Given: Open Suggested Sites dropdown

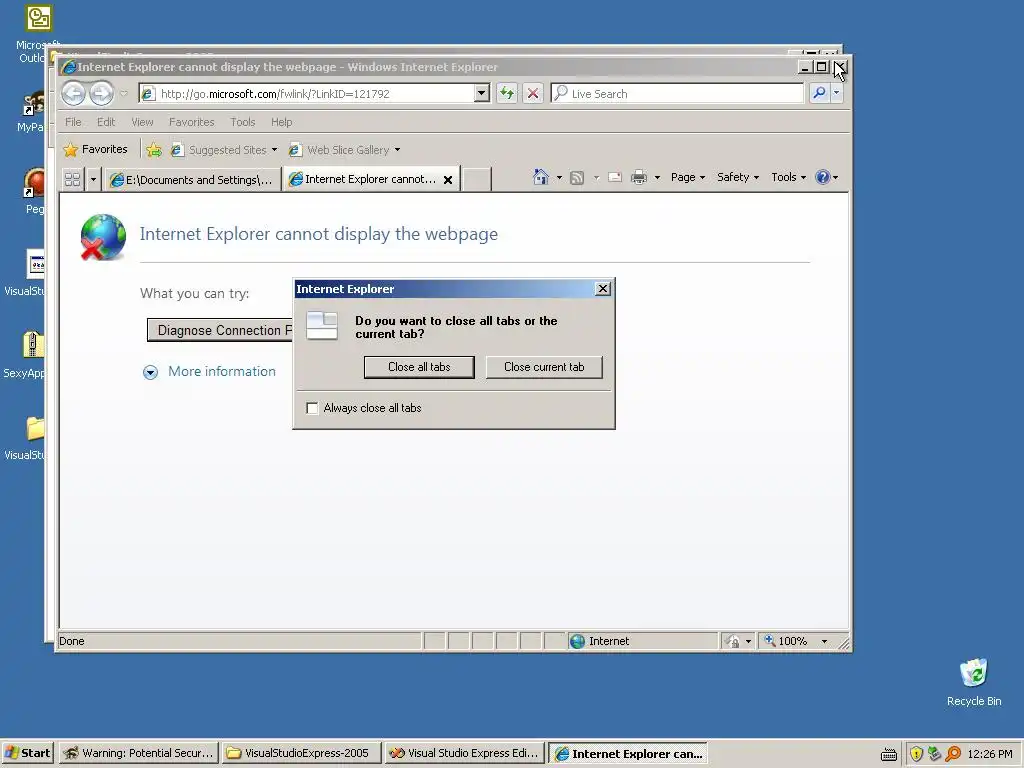Looking at the screenshot, I should point(224,150).
